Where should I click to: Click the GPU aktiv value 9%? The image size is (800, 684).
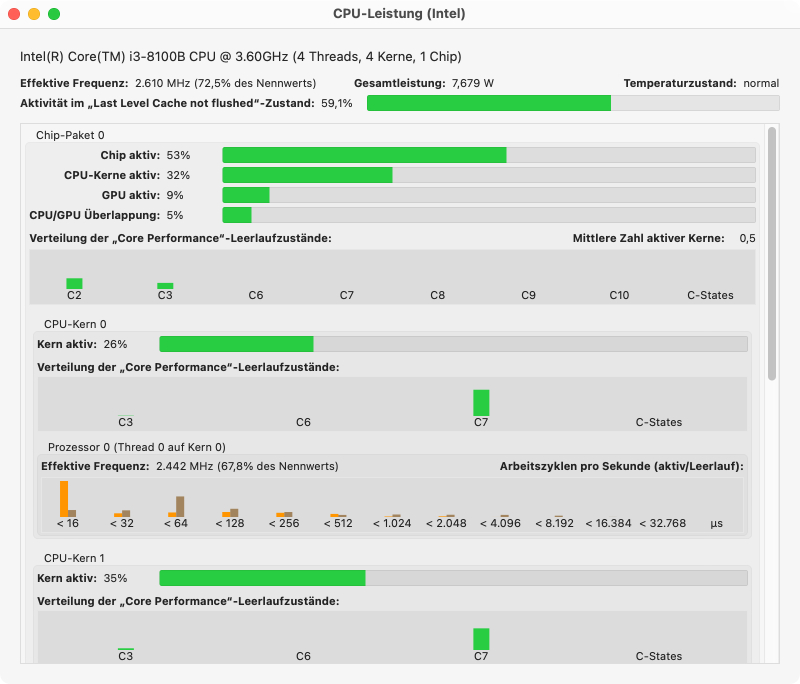click(175, 195)
